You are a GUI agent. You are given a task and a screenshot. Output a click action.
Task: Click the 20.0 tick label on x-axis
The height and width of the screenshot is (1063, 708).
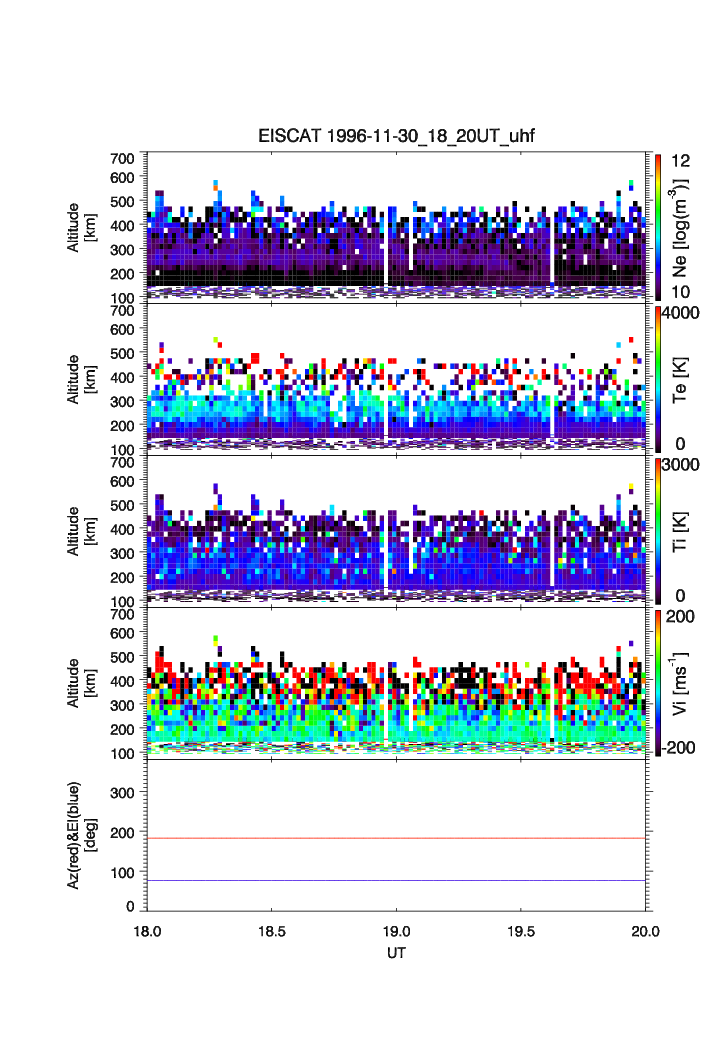[x=645, y=931]
